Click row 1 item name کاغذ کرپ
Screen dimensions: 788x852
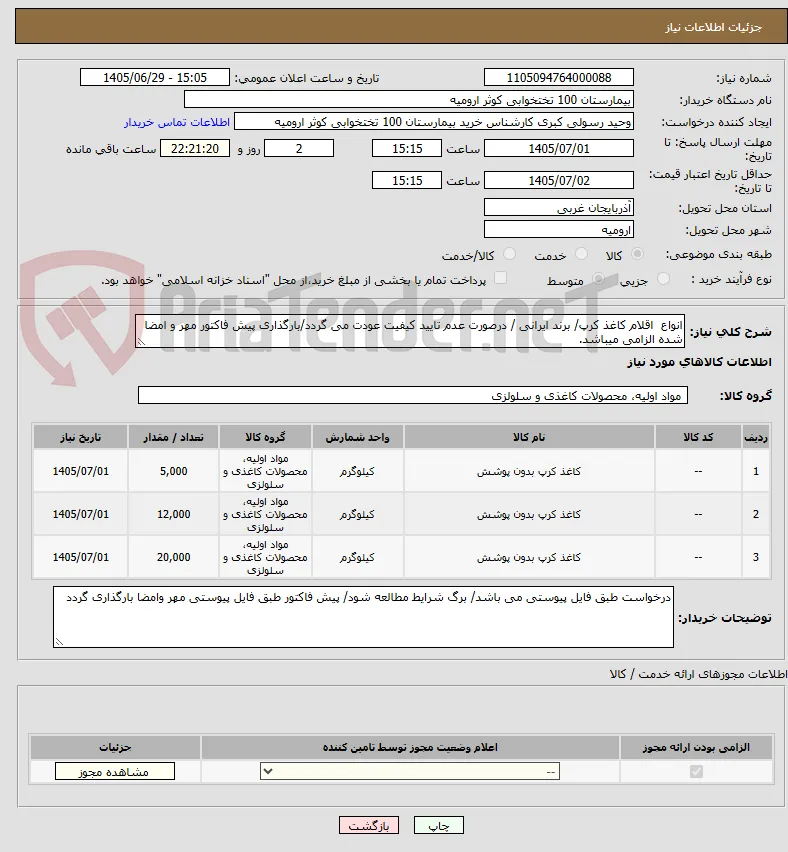(529, 471)
